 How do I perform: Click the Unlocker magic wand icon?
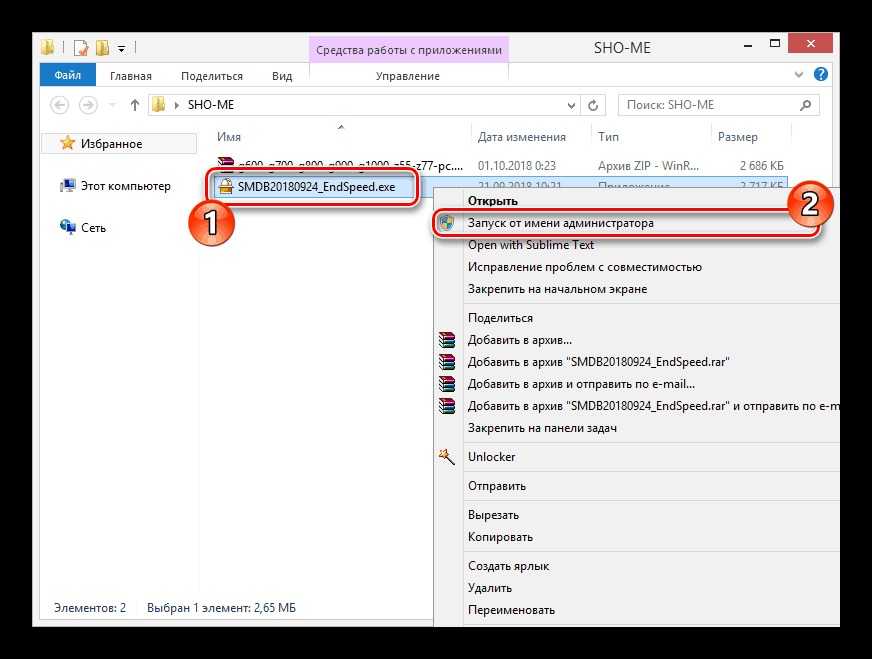pos(447,456)
